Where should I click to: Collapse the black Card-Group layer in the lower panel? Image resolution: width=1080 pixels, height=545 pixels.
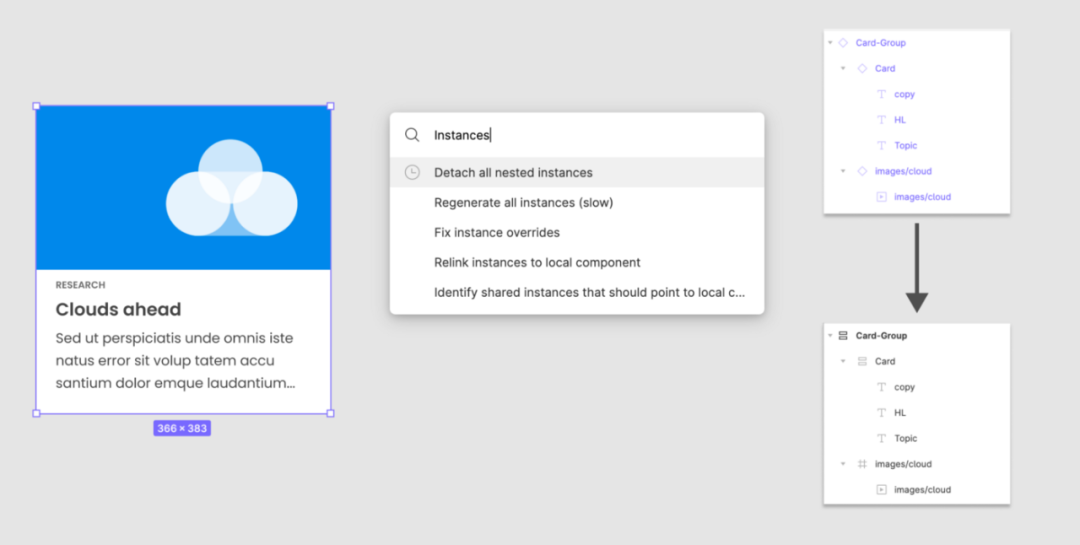(x=830, y=336)
